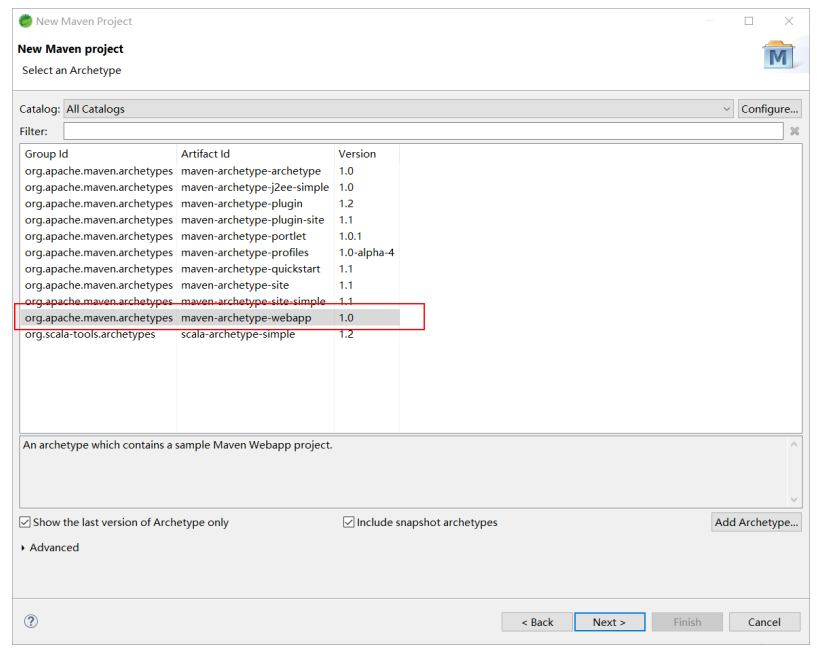Viewport: 831px width, 663px height.
Task: Click version 1.0.1 of the portlet archetype
Action: (x=350, y=236)
